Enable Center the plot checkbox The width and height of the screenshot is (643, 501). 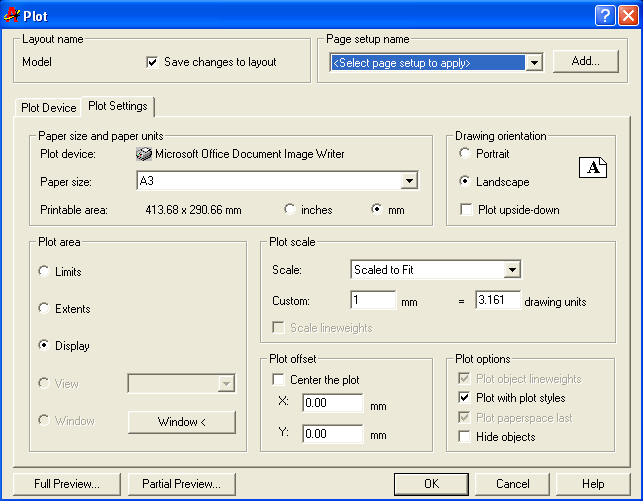[279, 380]
